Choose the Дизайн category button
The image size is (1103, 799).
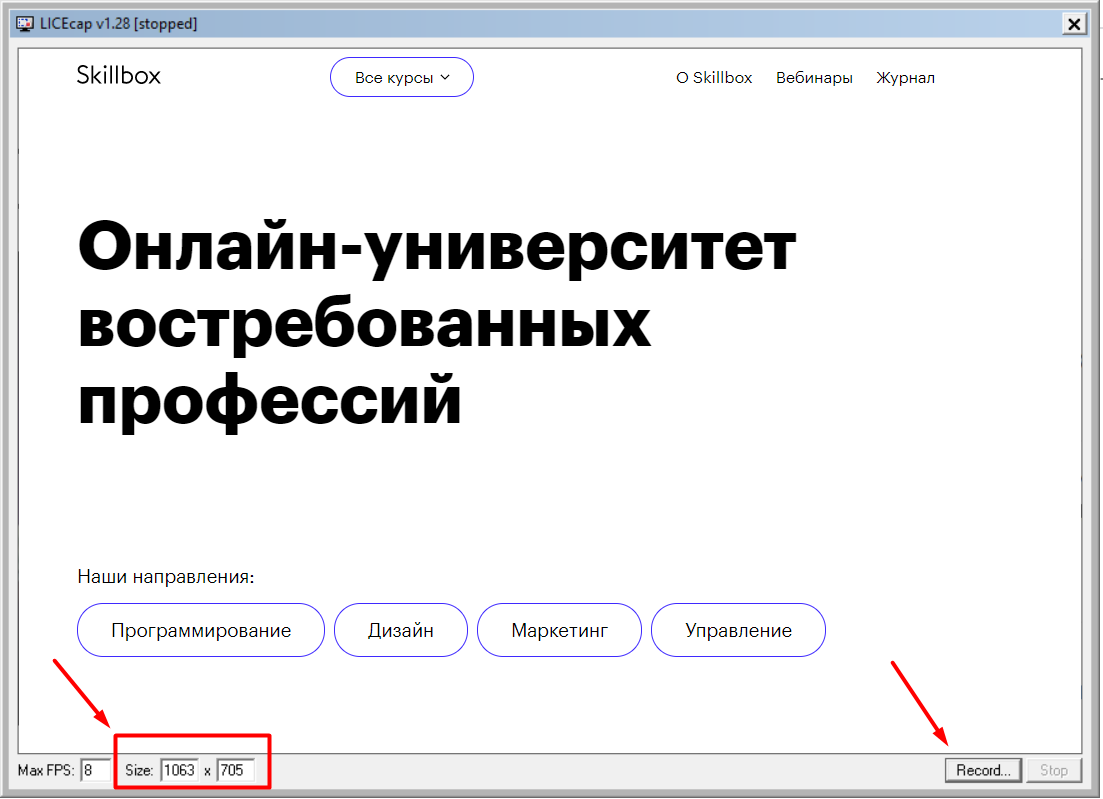[400, 630]
